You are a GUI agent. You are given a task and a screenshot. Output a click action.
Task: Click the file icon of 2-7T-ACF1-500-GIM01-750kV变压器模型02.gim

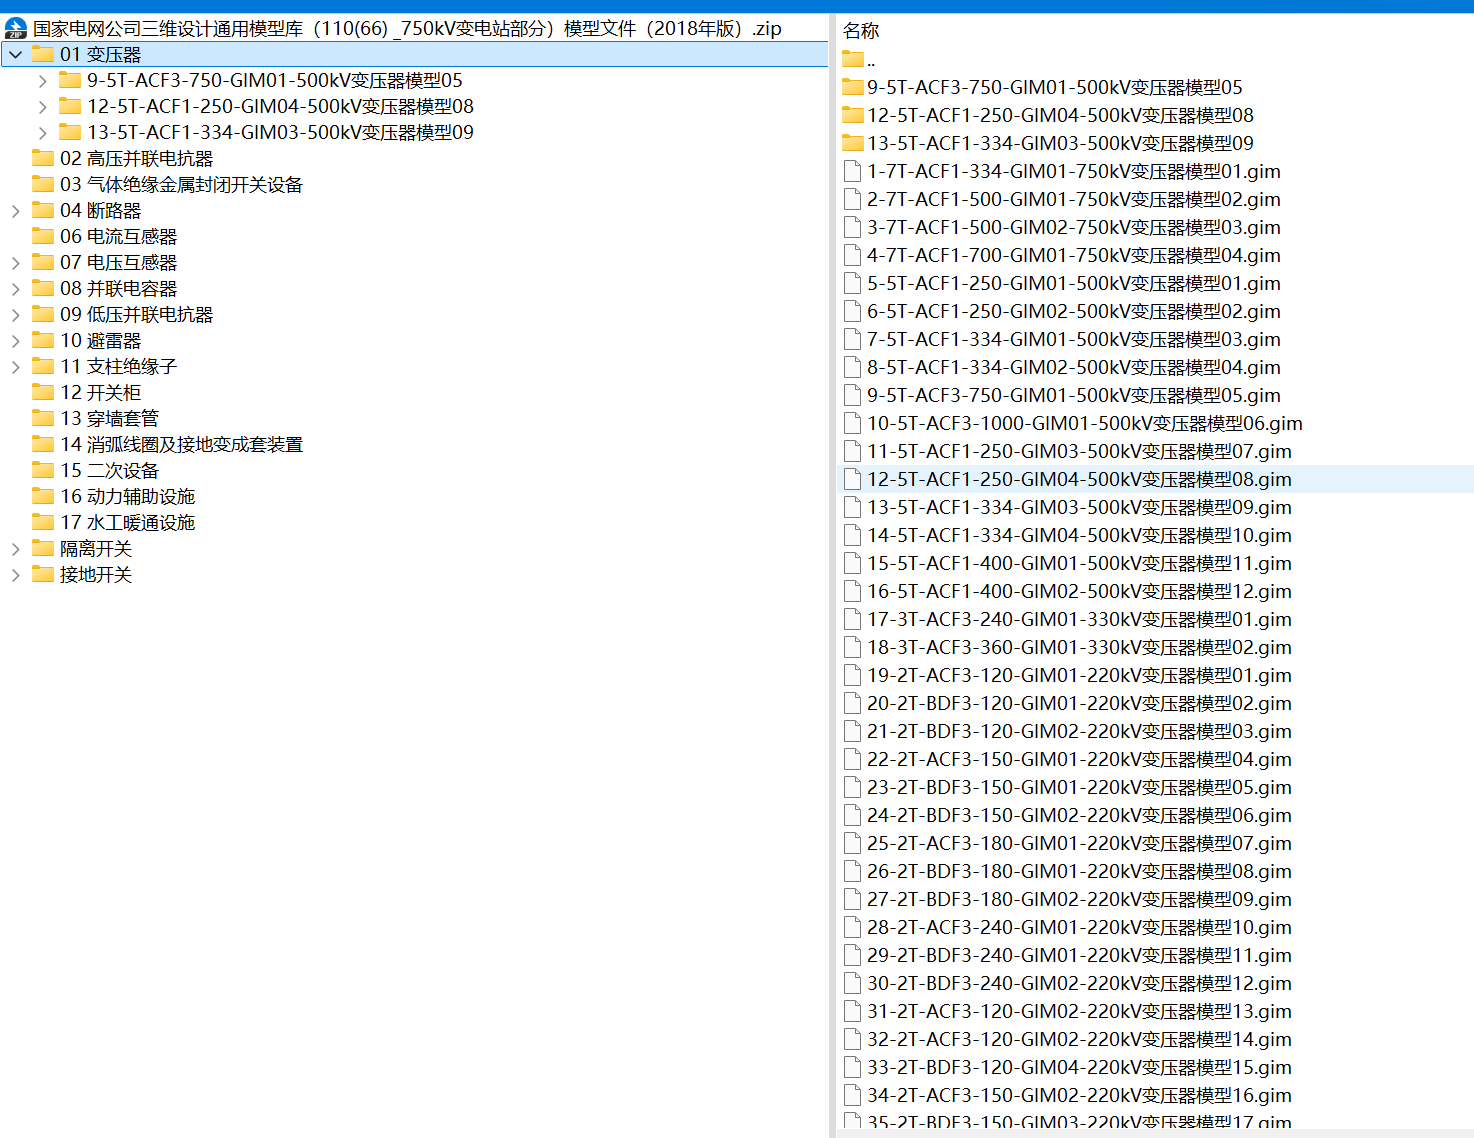pos(852,199)
